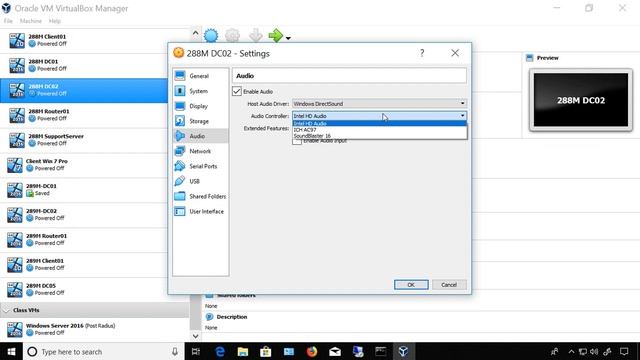Viewport: 640px width, 360px height.
Task: Select Client Win 7 Pro VM
Action: click(84, 165)
